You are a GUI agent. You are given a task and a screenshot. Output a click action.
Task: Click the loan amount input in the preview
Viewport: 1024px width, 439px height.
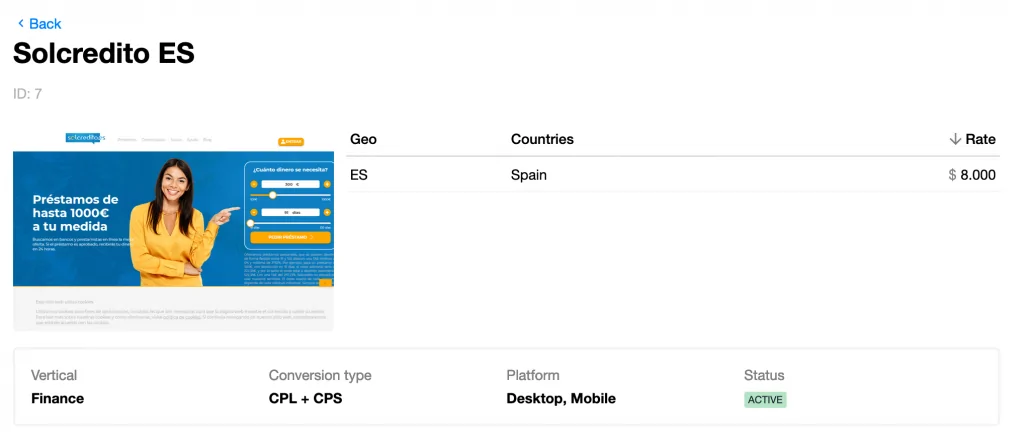290,184
